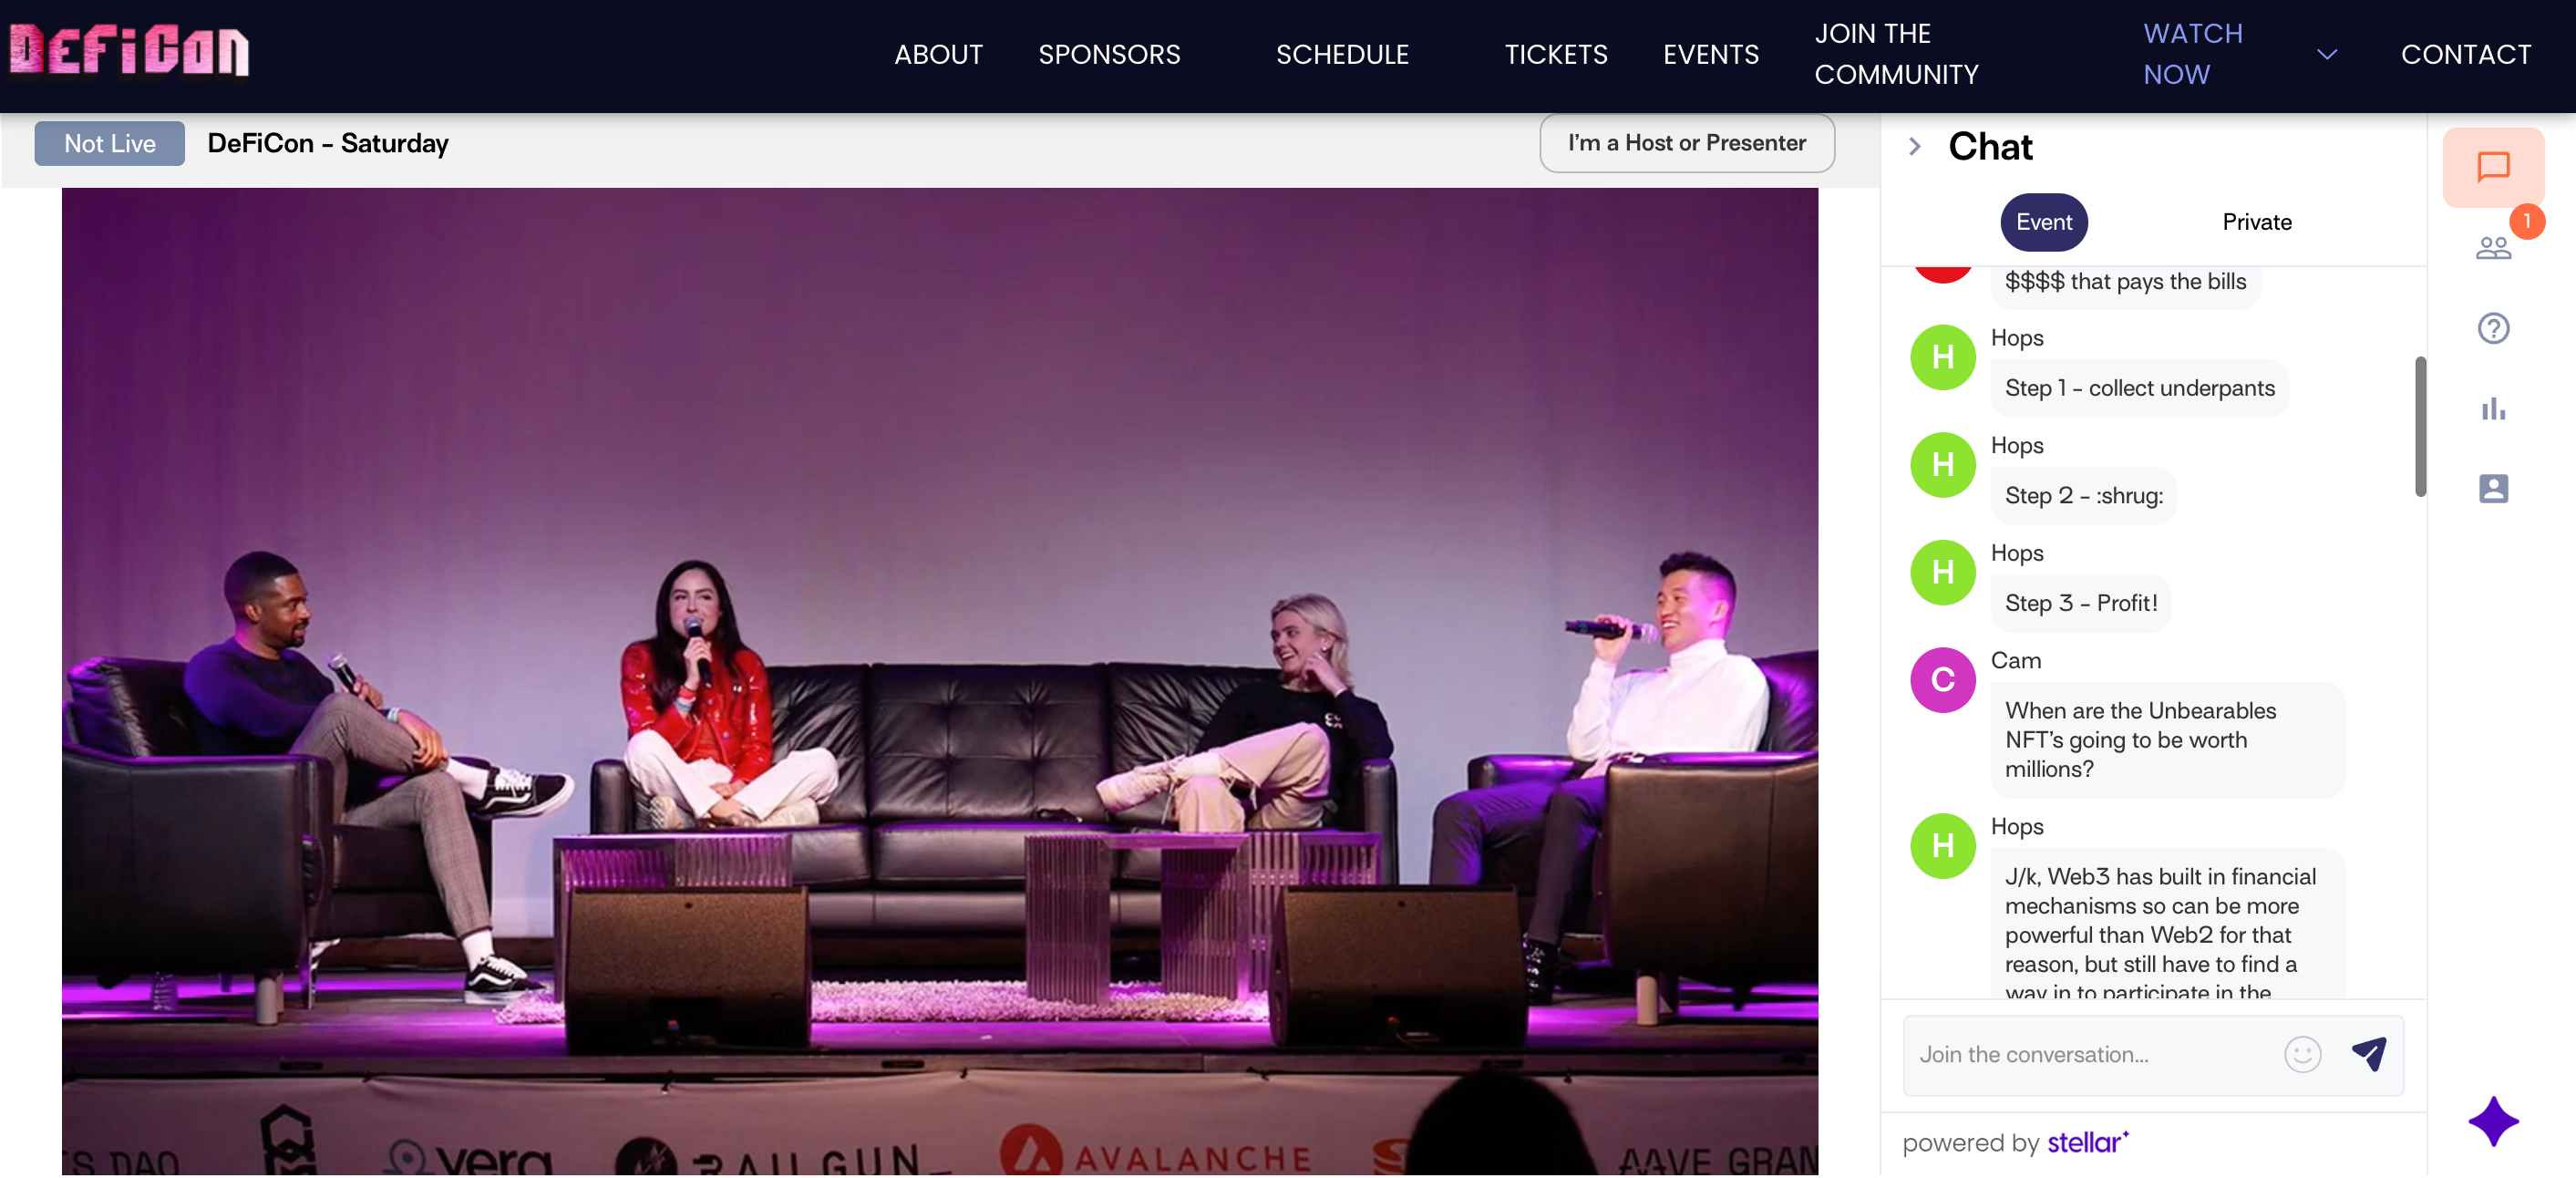Image resolution: width=2576 pixels, height=1178 pixels.
Task: Click Hops avatar beside 'Step 3 - Profit!'
Action: (1942, 572)
